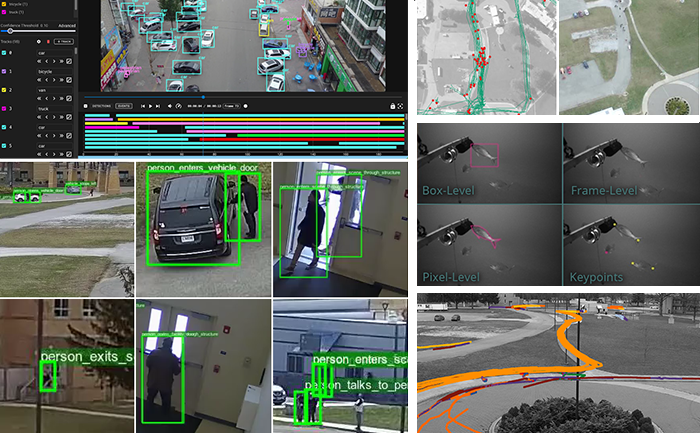The height and width of the screenshot is (433, 700).
Task: Click the Pixel-Level fish example image
Action: (x=489, y=245)
